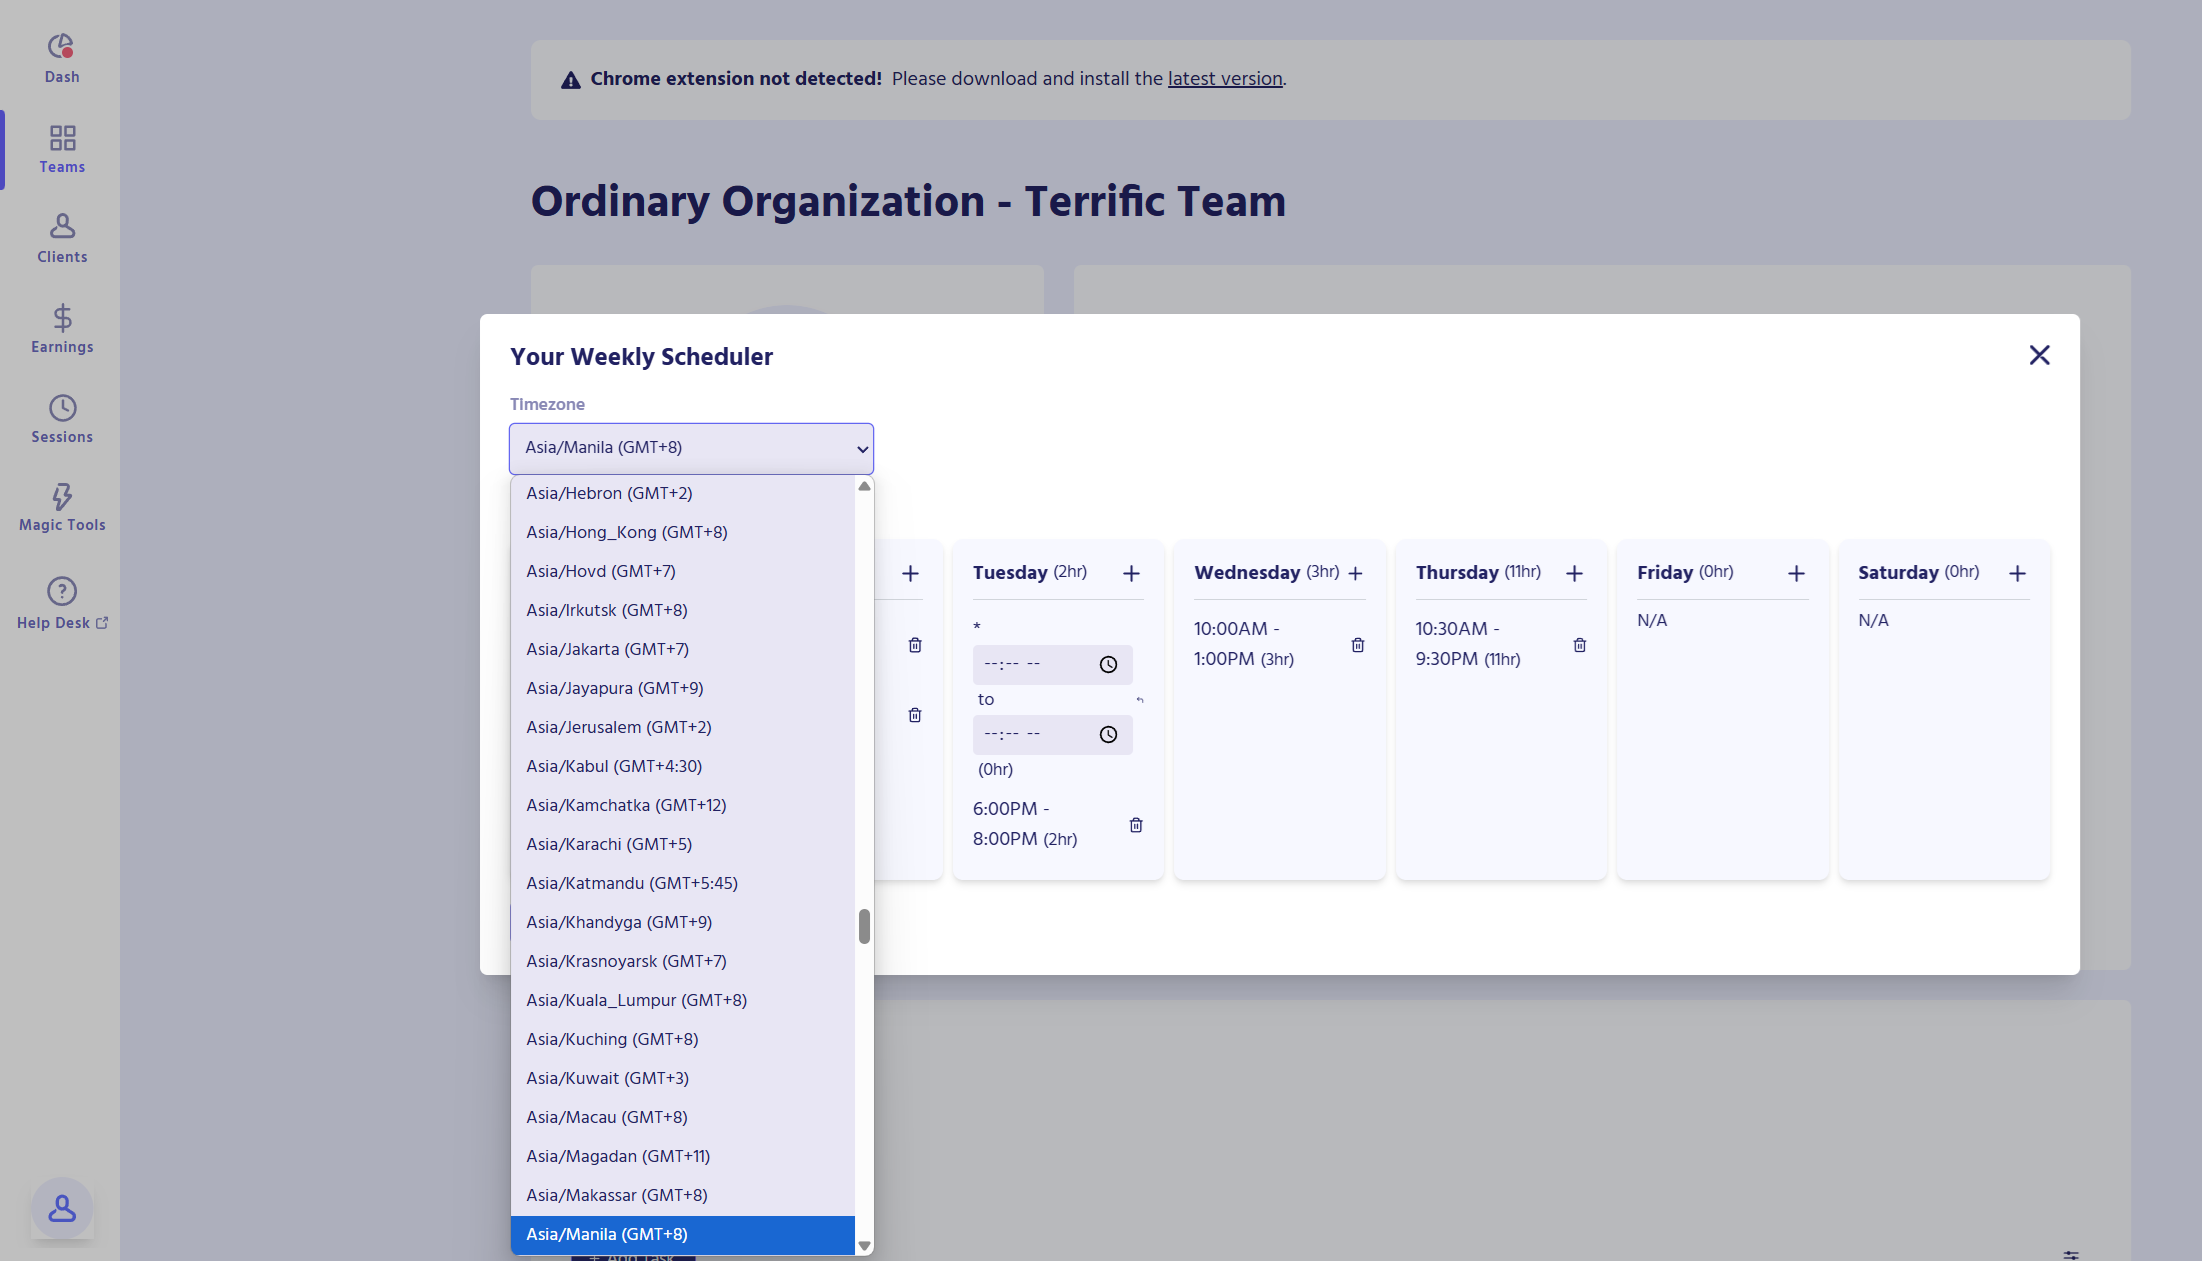
Task: Open Help Desk question mark icon
Action: click(62, 591)
